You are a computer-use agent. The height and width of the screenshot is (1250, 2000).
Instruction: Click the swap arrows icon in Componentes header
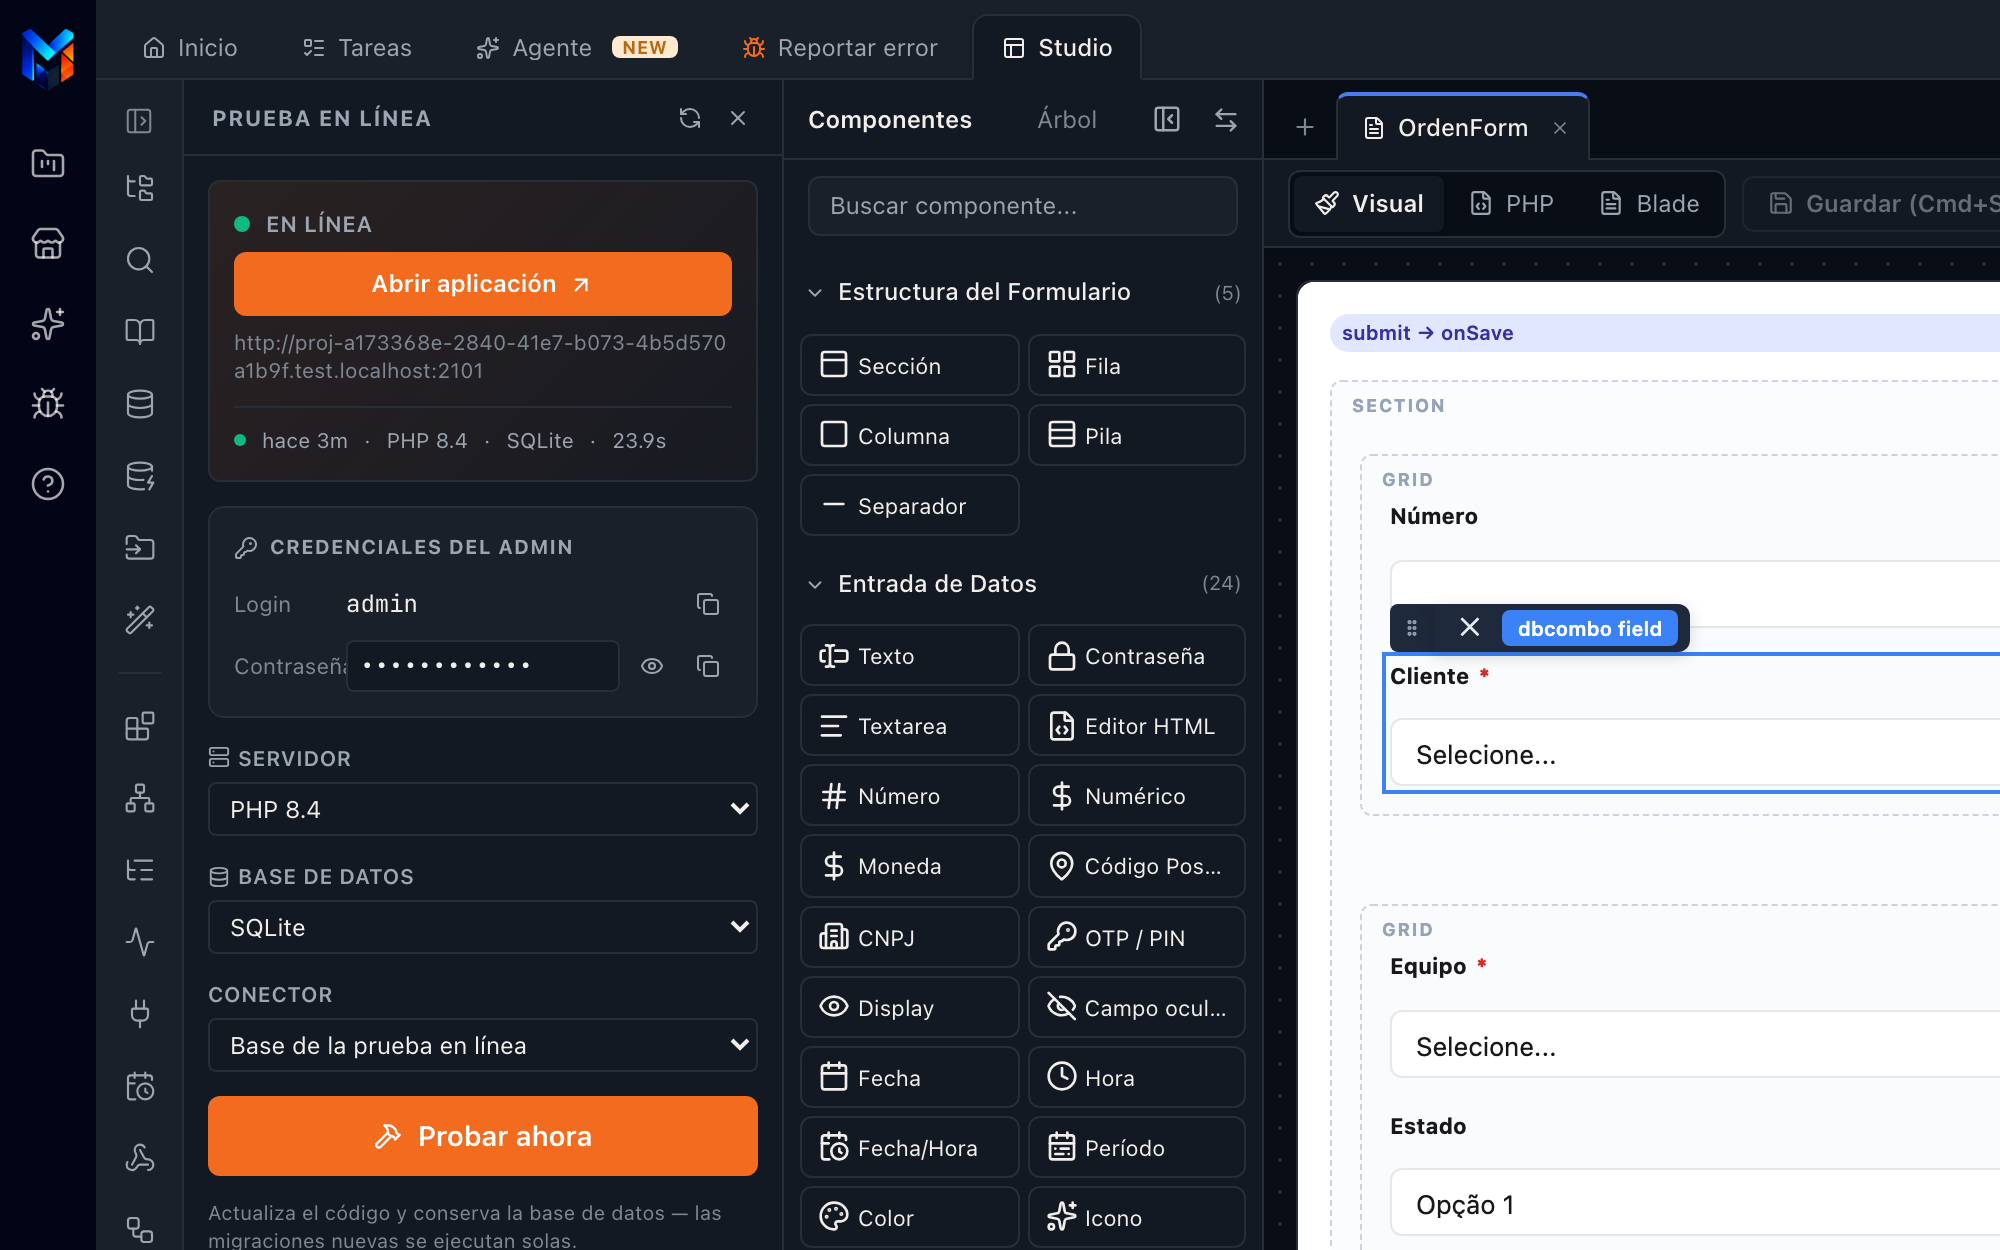1226,120
